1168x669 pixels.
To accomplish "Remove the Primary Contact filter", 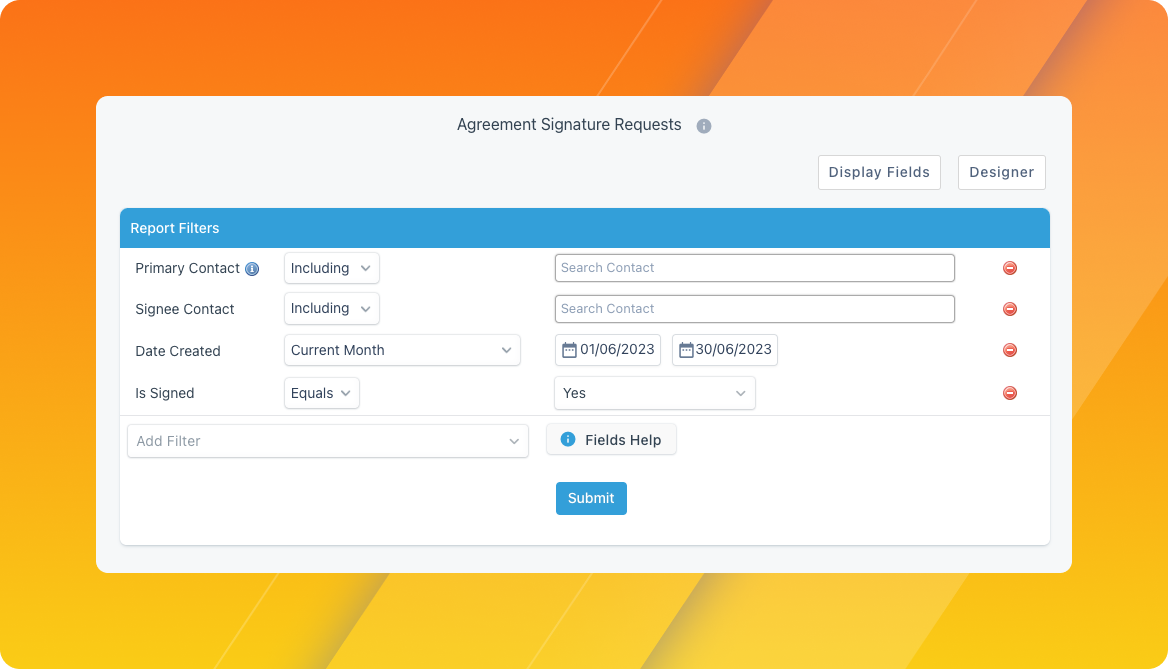I will click(x=1010, y=268).
